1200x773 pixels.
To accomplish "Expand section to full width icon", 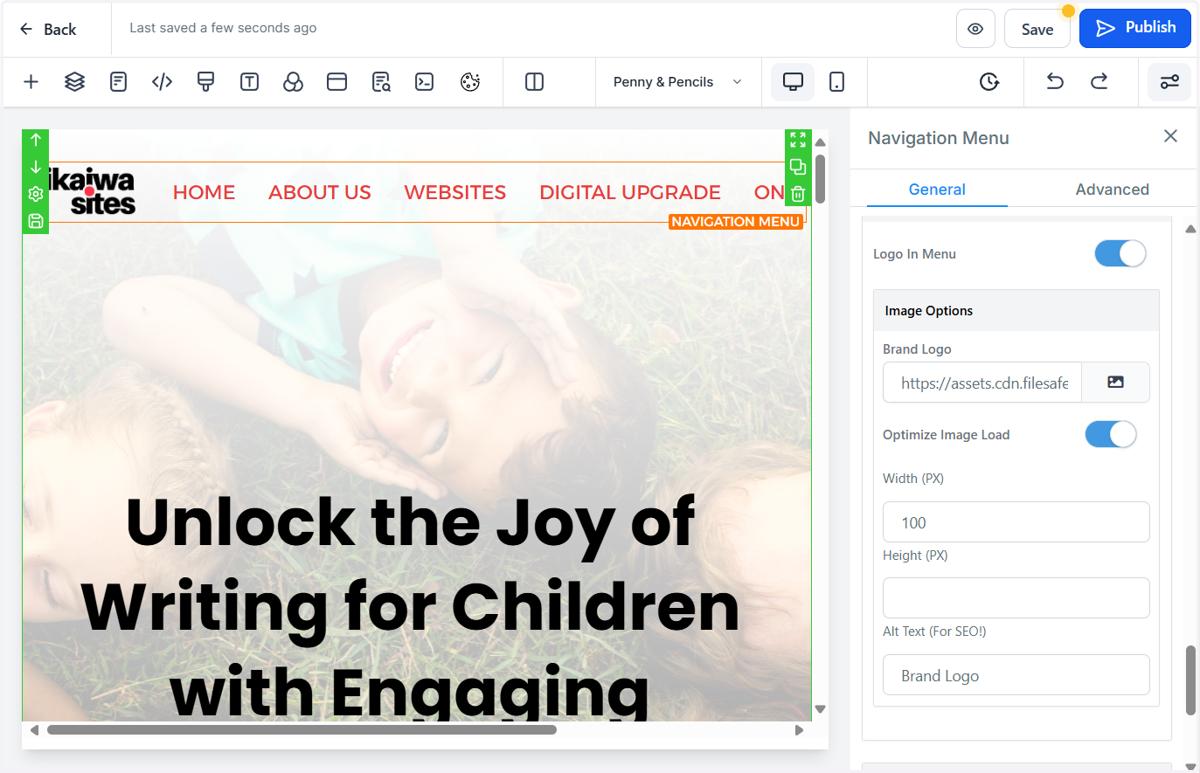I will click(x=798, y=140).
